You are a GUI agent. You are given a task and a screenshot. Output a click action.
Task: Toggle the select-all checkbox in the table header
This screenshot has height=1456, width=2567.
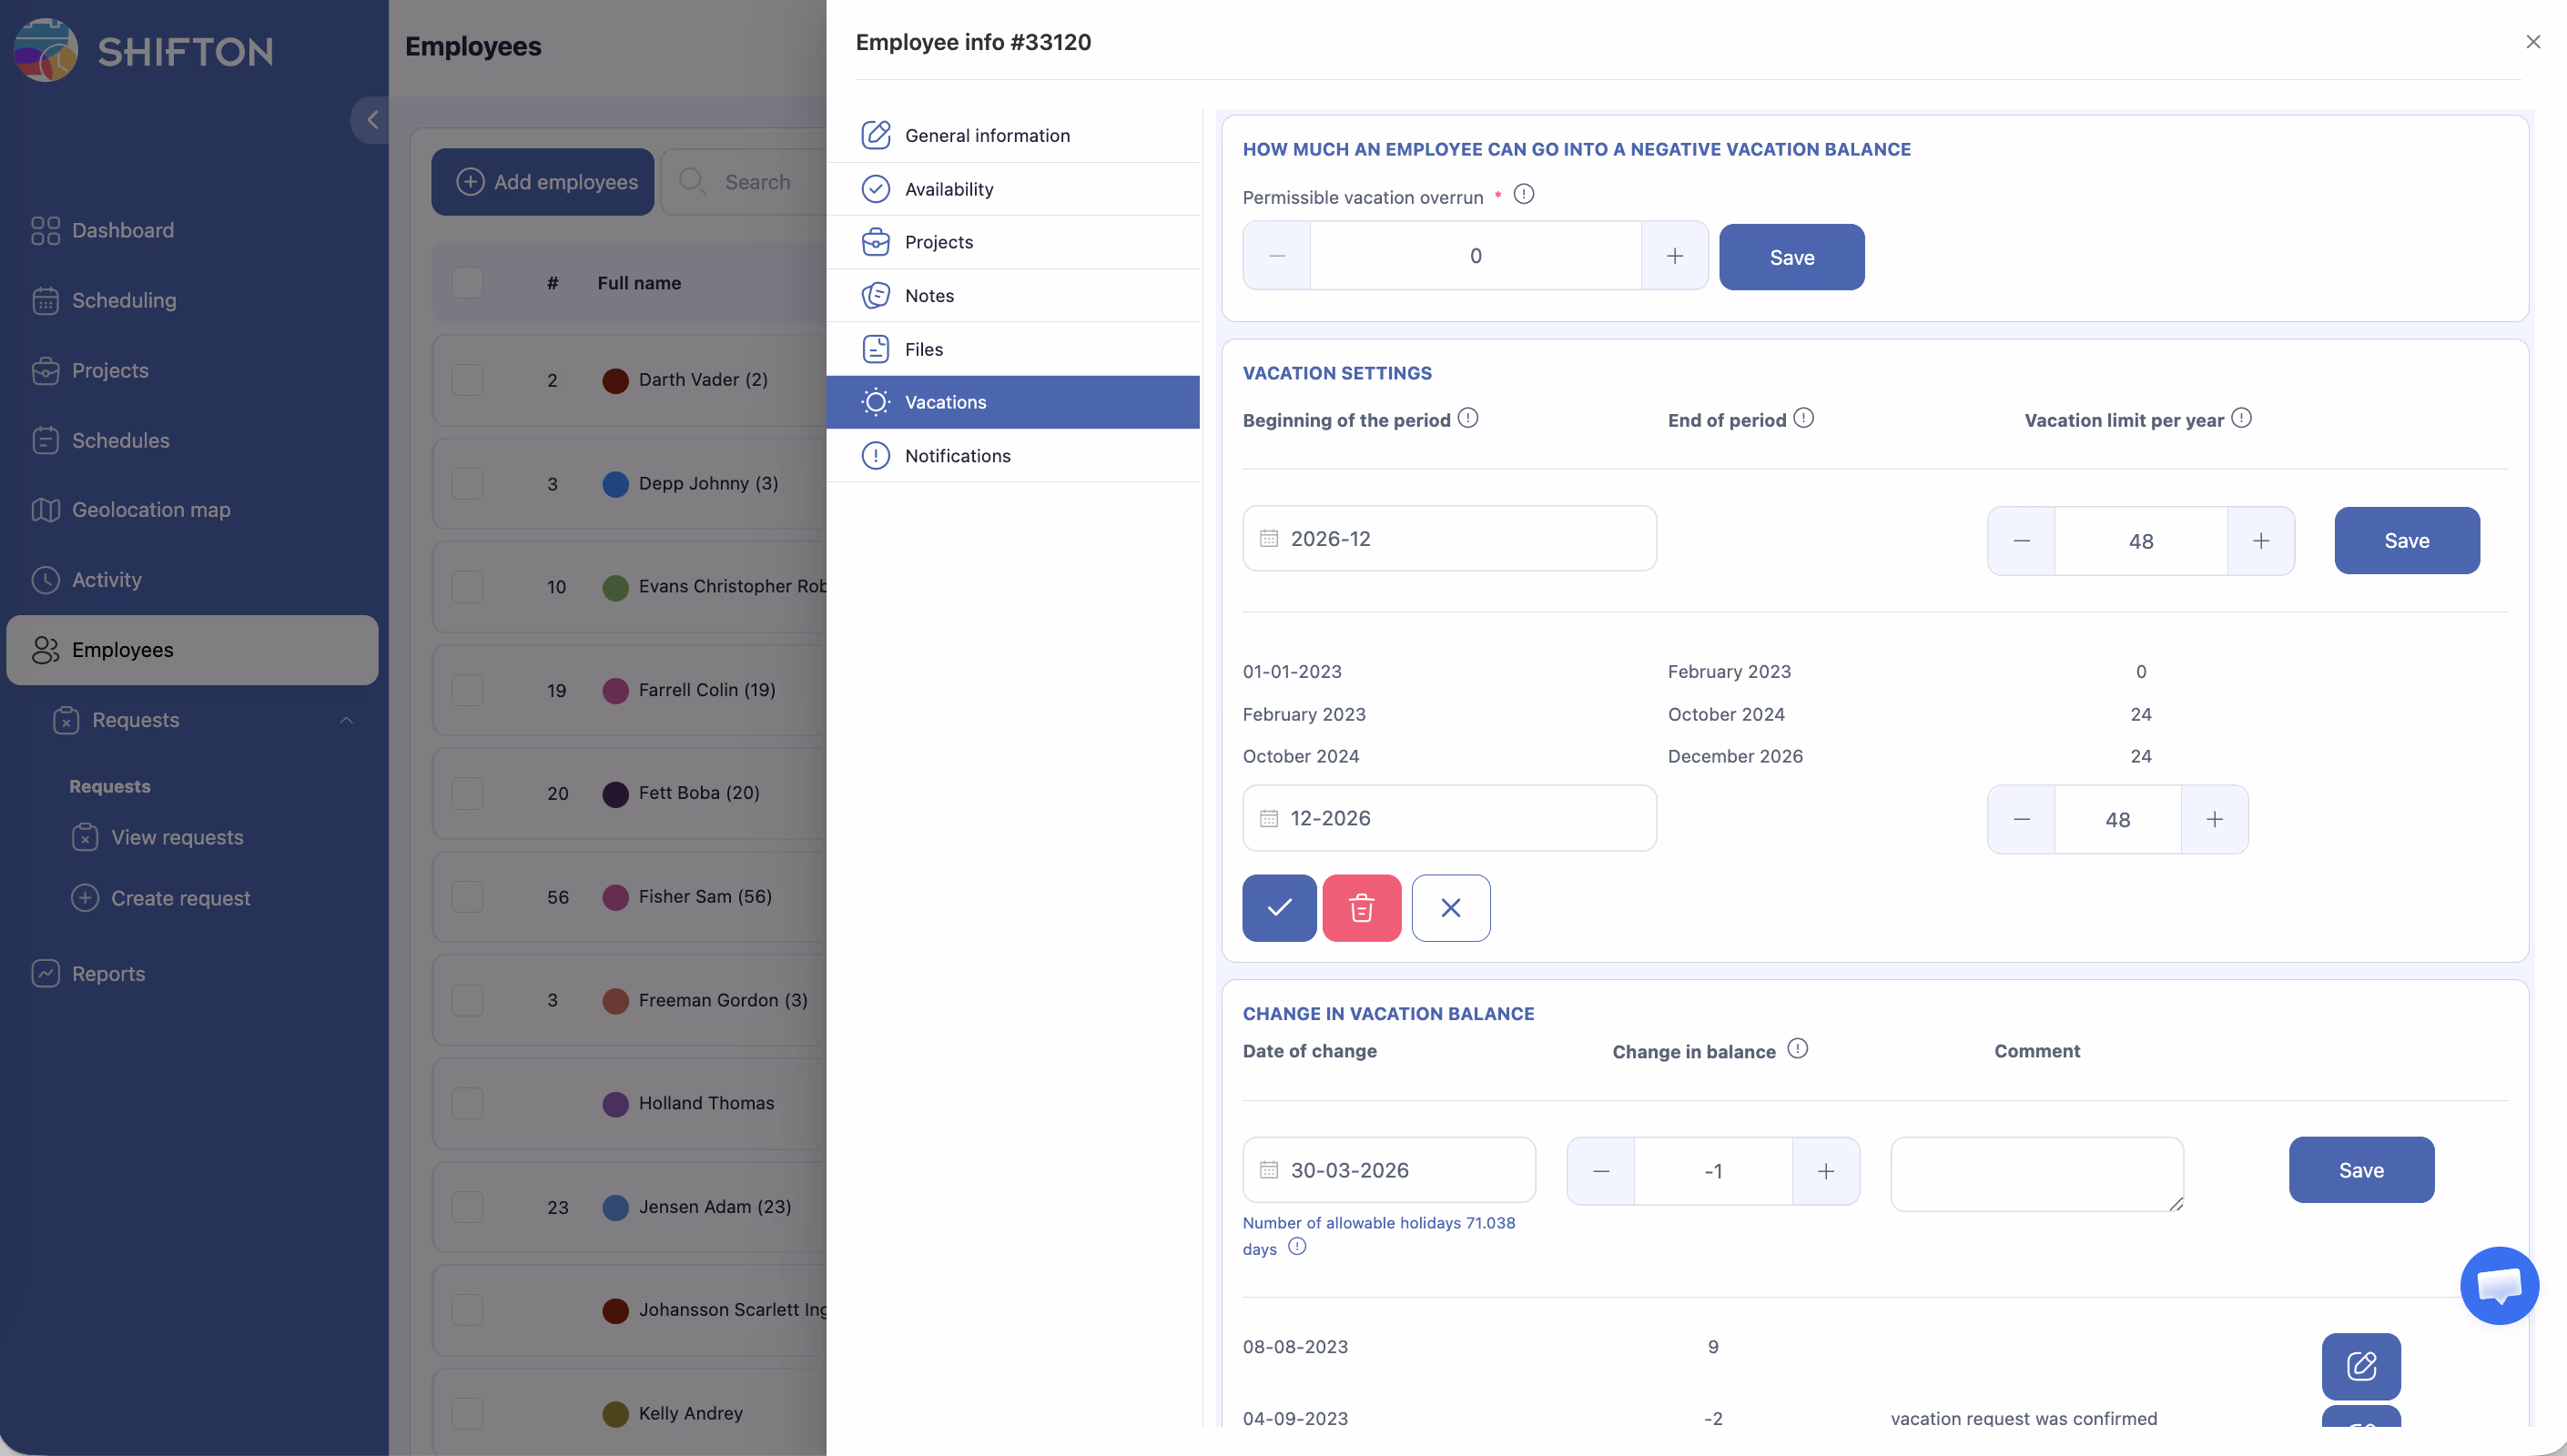click(467, 283)
